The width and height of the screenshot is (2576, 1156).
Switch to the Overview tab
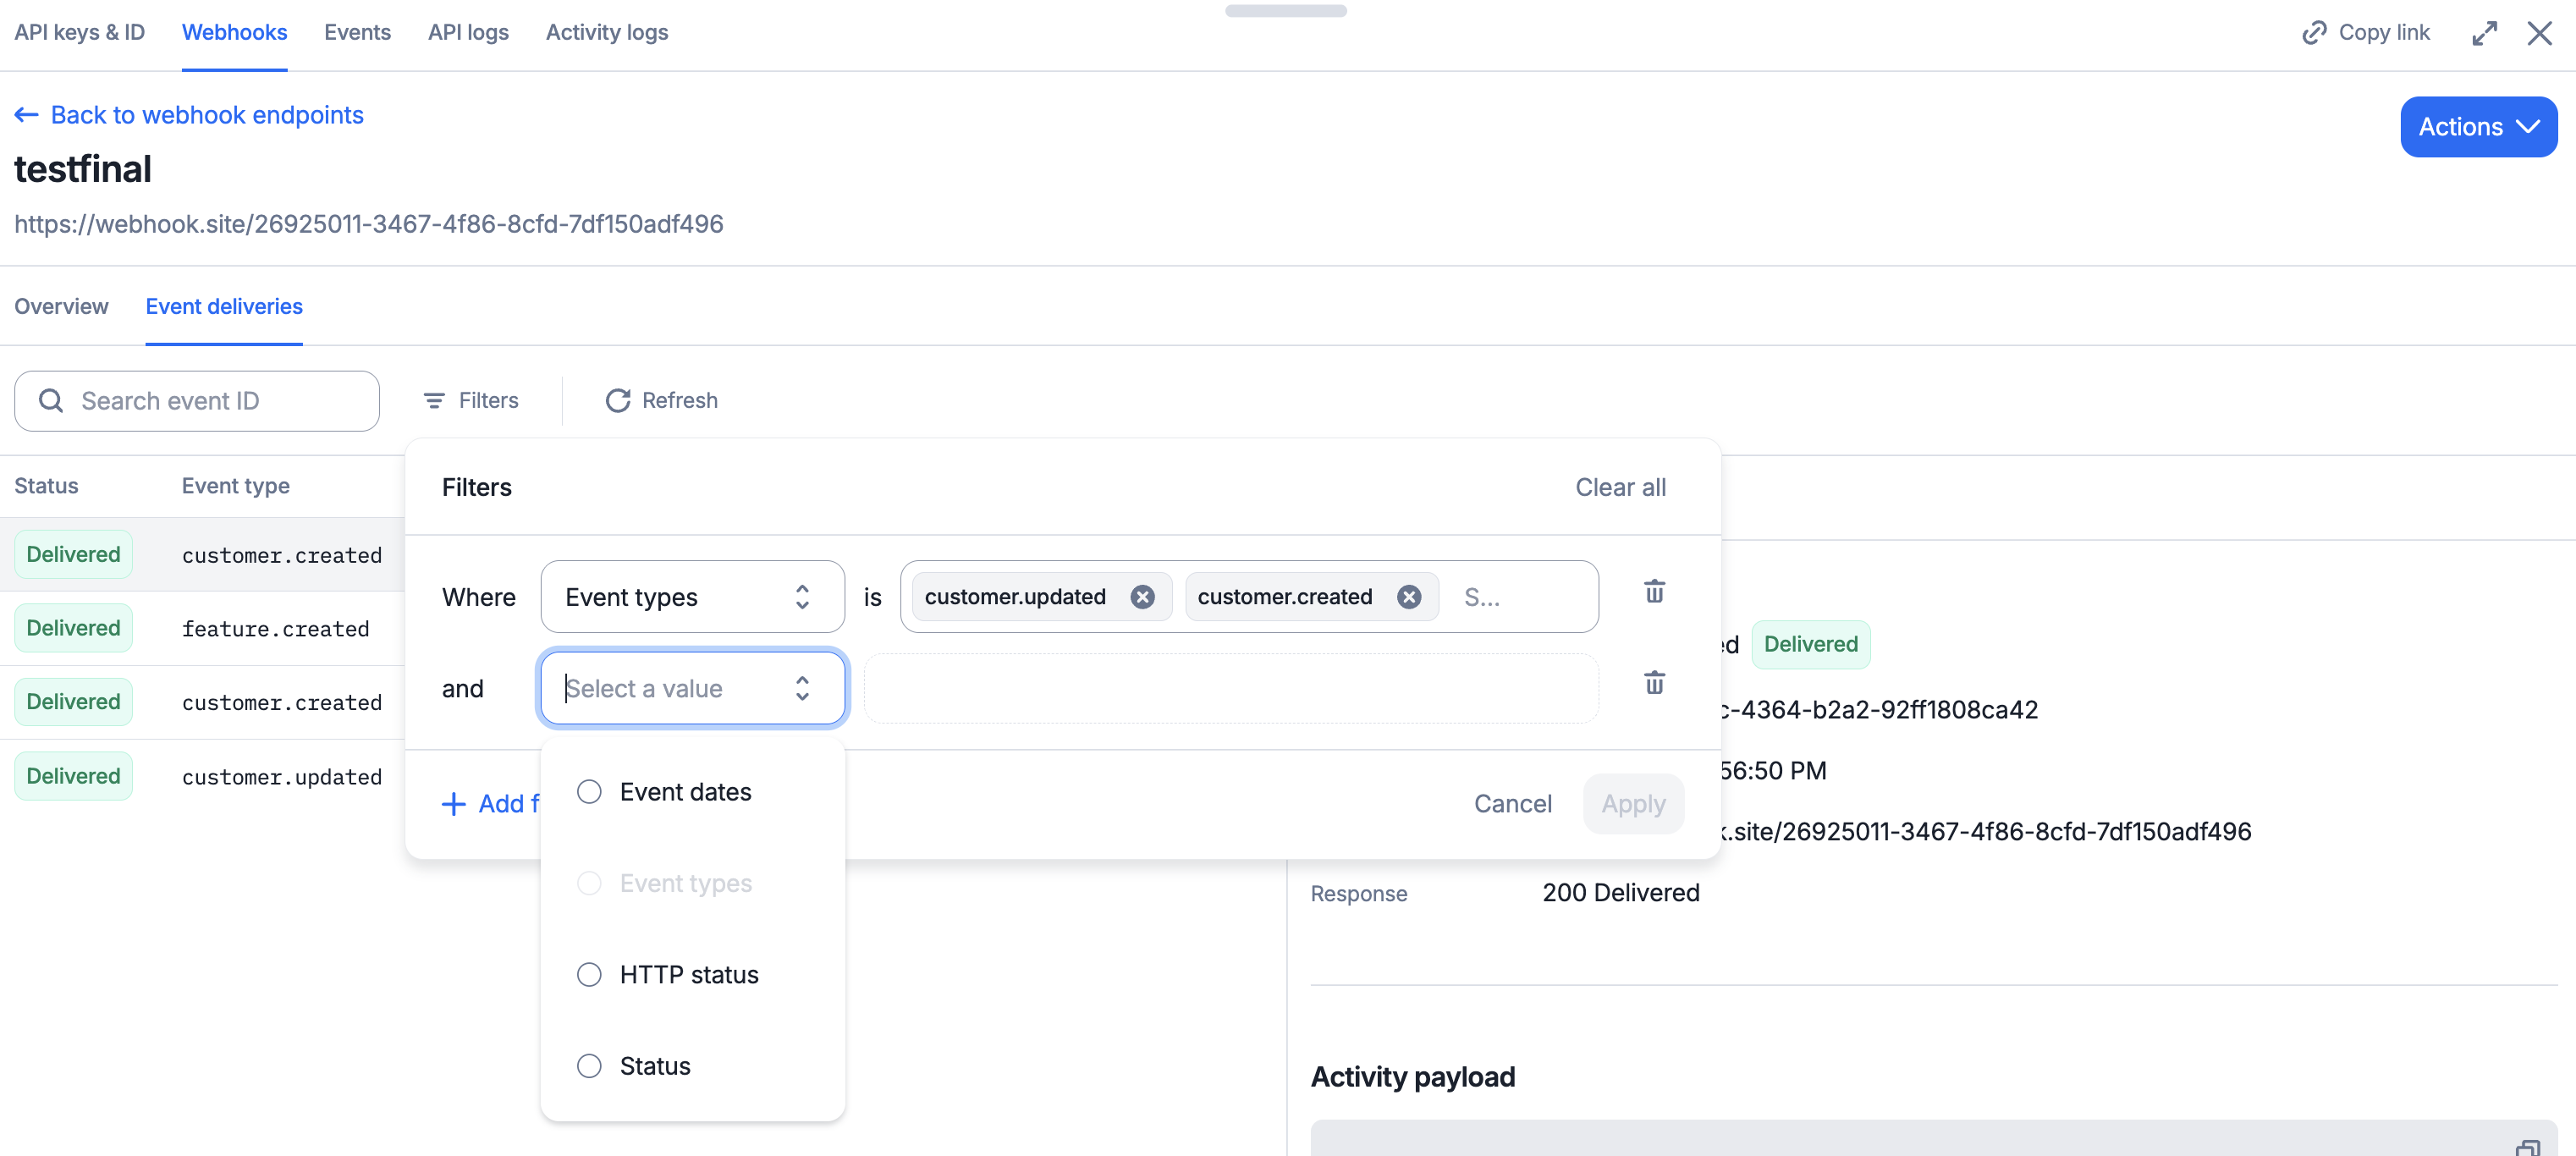[x=61, y=307]
